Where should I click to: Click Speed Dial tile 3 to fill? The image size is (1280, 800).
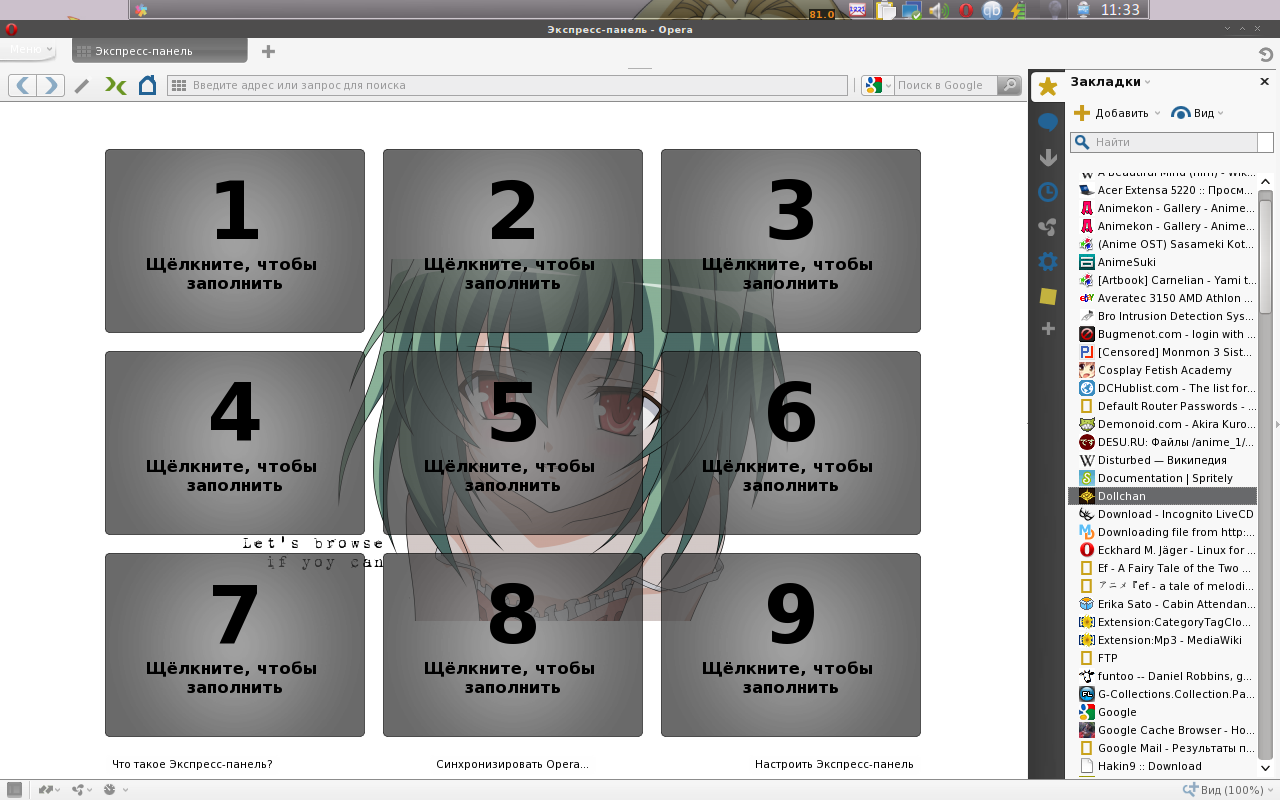click(791, 241)
